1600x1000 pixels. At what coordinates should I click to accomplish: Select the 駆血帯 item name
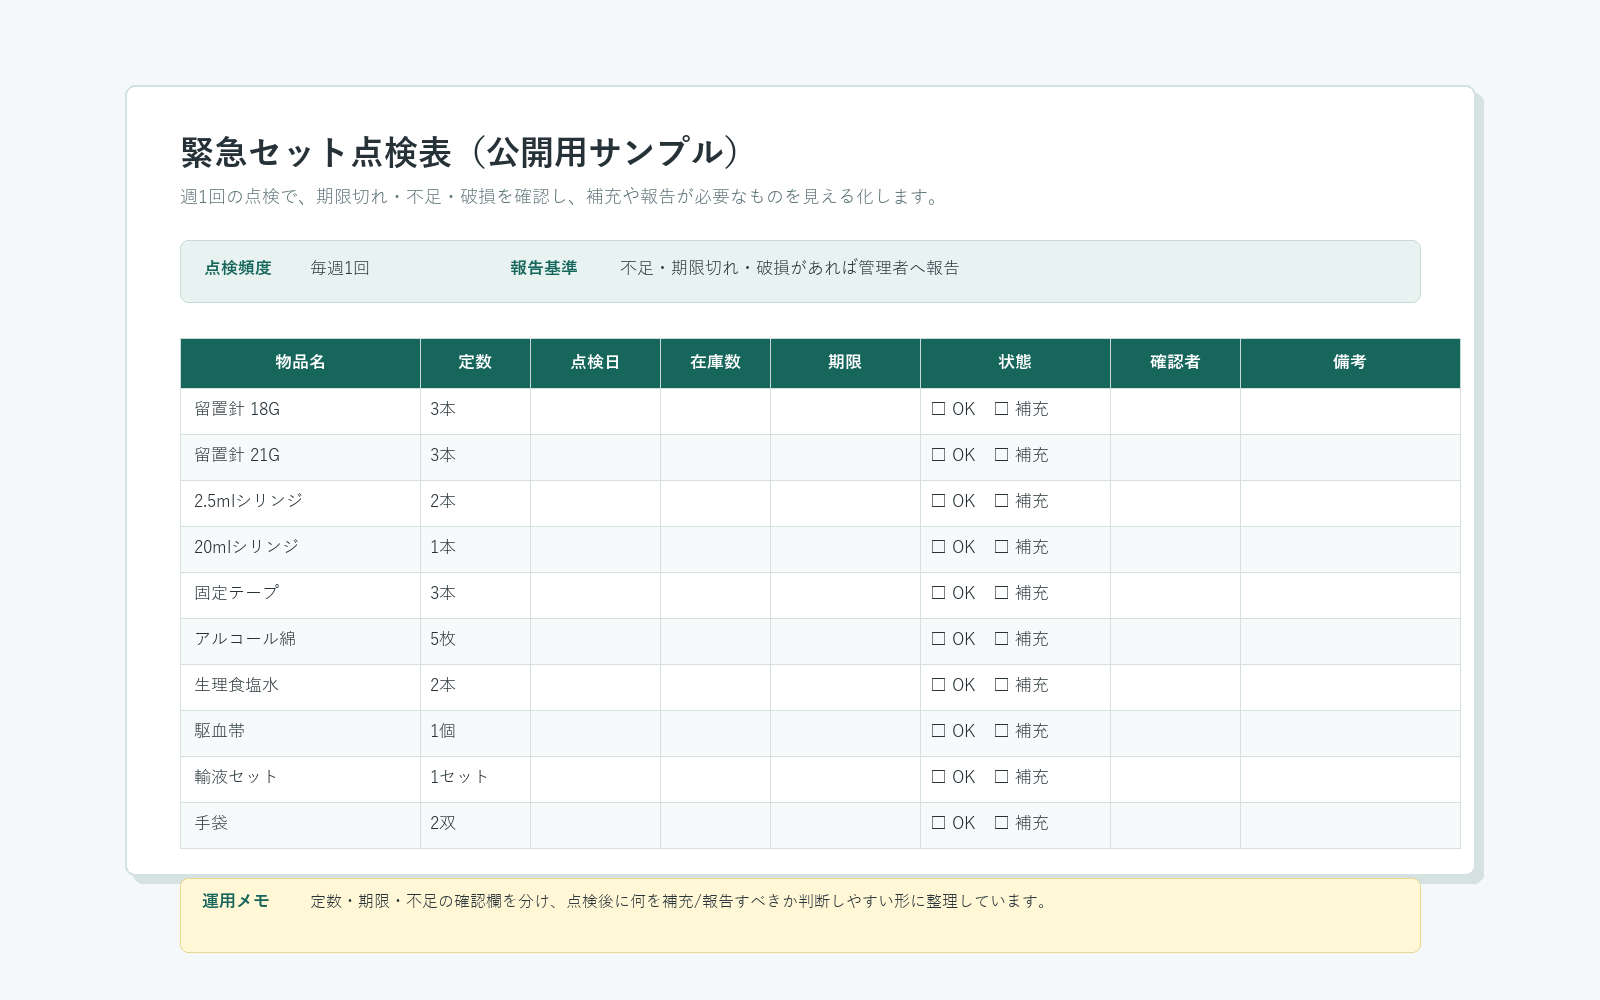220,731
